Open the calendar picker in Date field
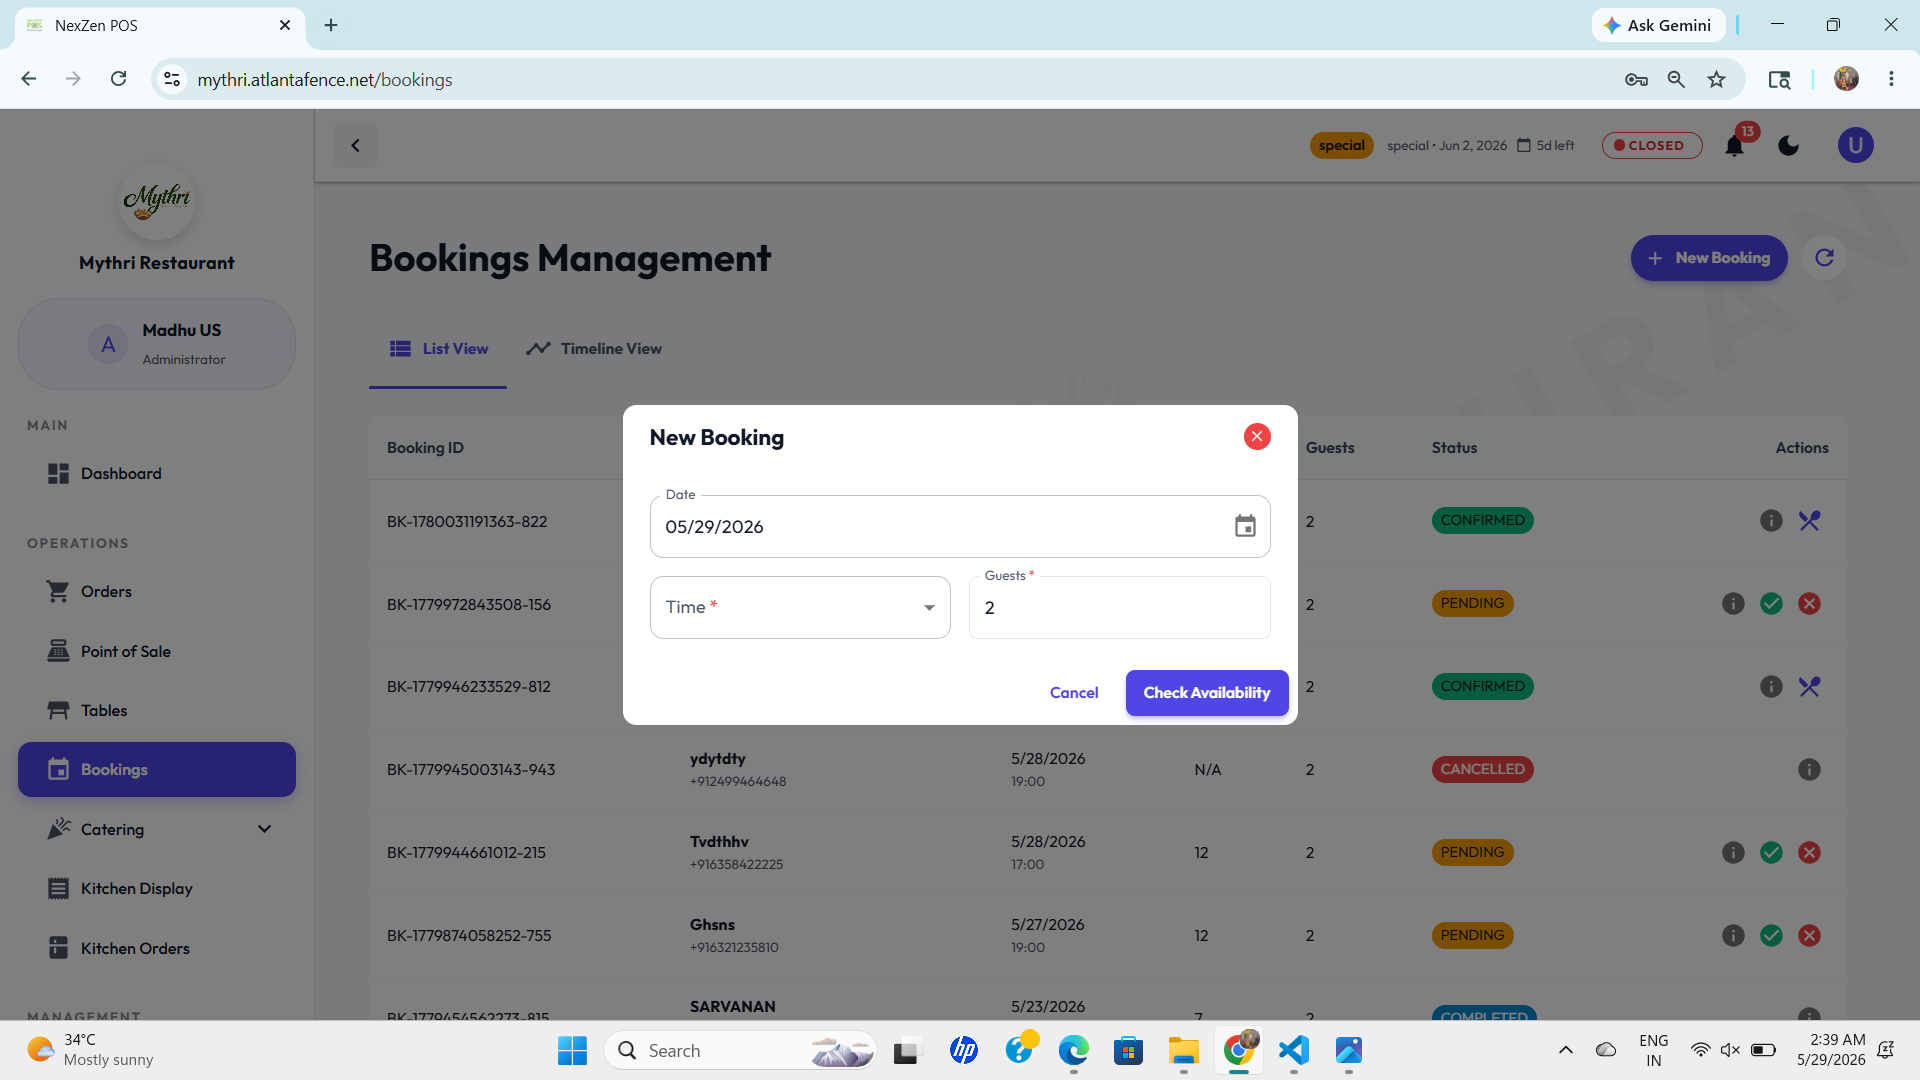The image size is (1920, 1080). 1245,526
